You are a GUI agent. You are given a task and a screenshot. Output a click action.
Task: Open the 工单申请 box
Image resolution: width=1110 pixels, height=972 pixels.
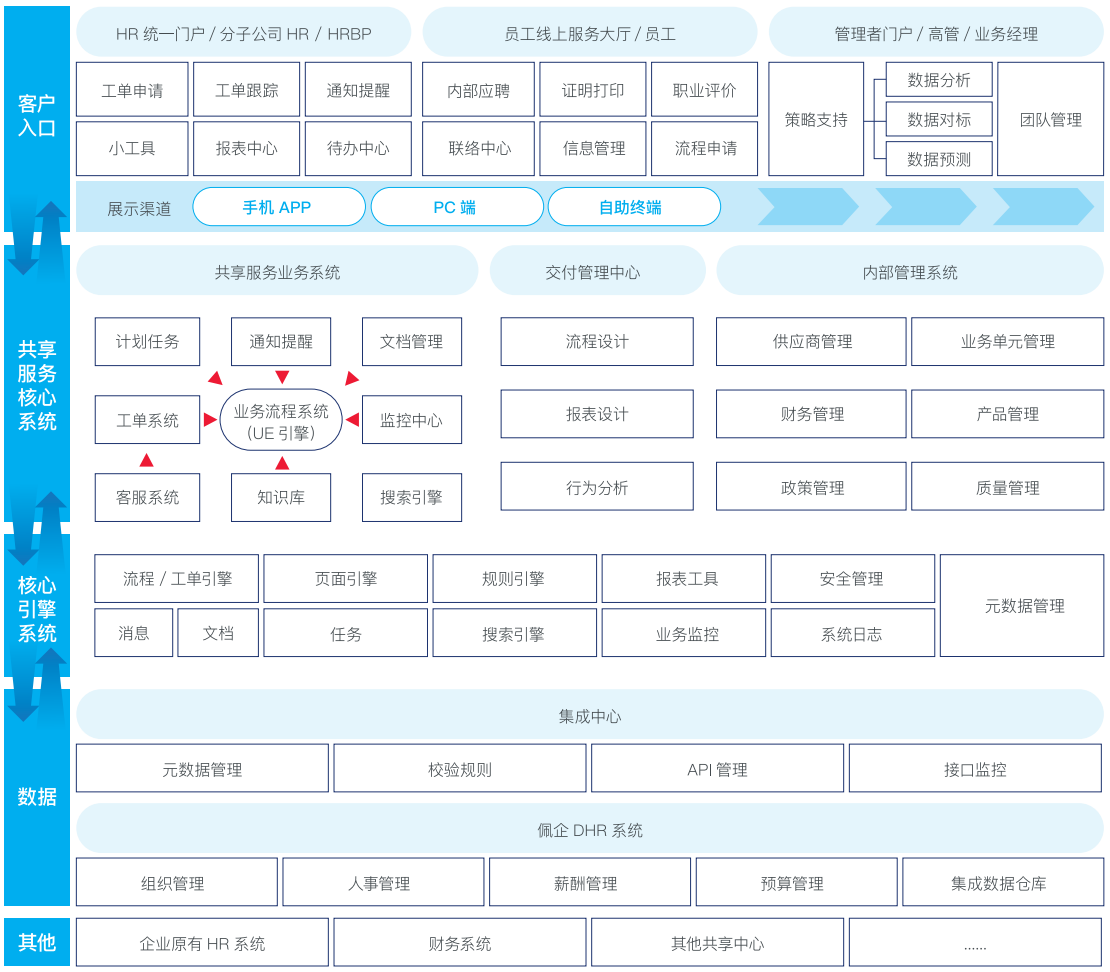tap(132, 90)
